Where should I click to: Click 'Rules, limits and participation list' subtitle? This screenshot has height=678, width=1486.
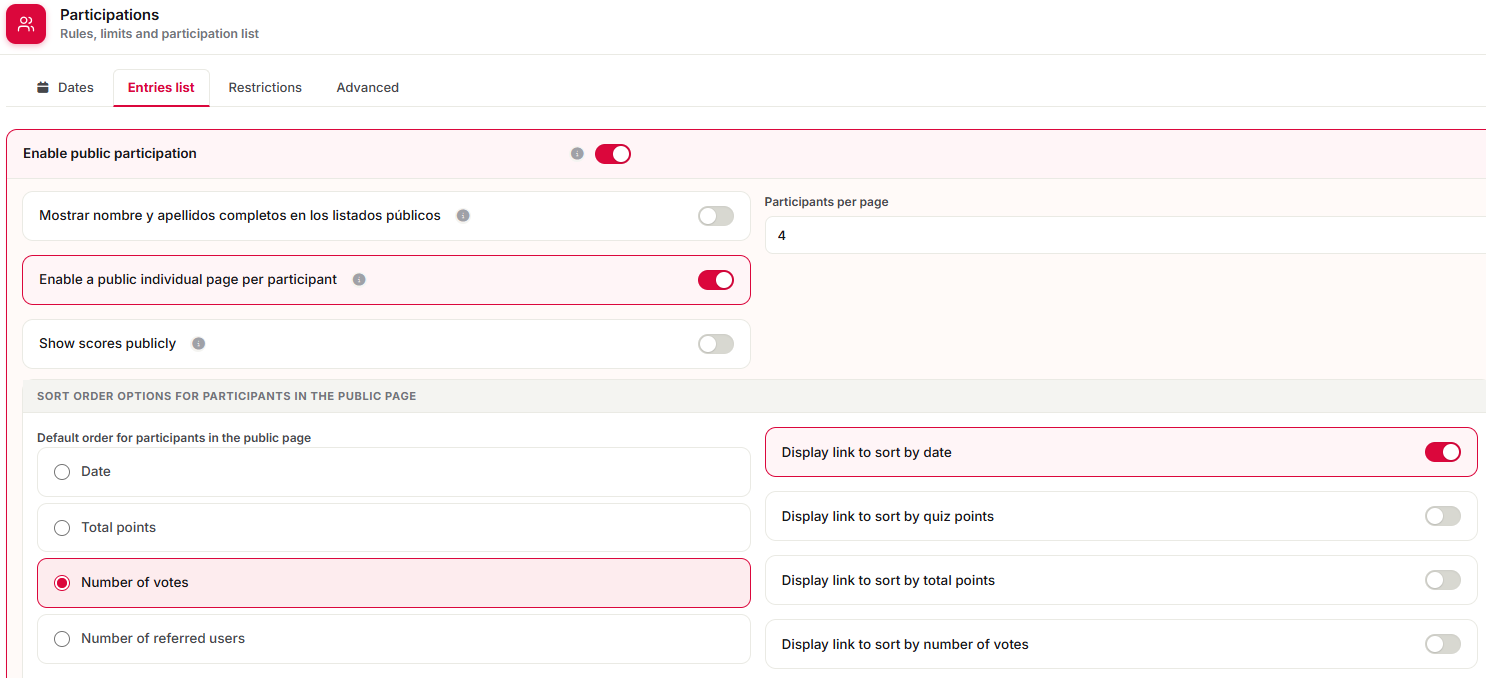tap(159, 34)
